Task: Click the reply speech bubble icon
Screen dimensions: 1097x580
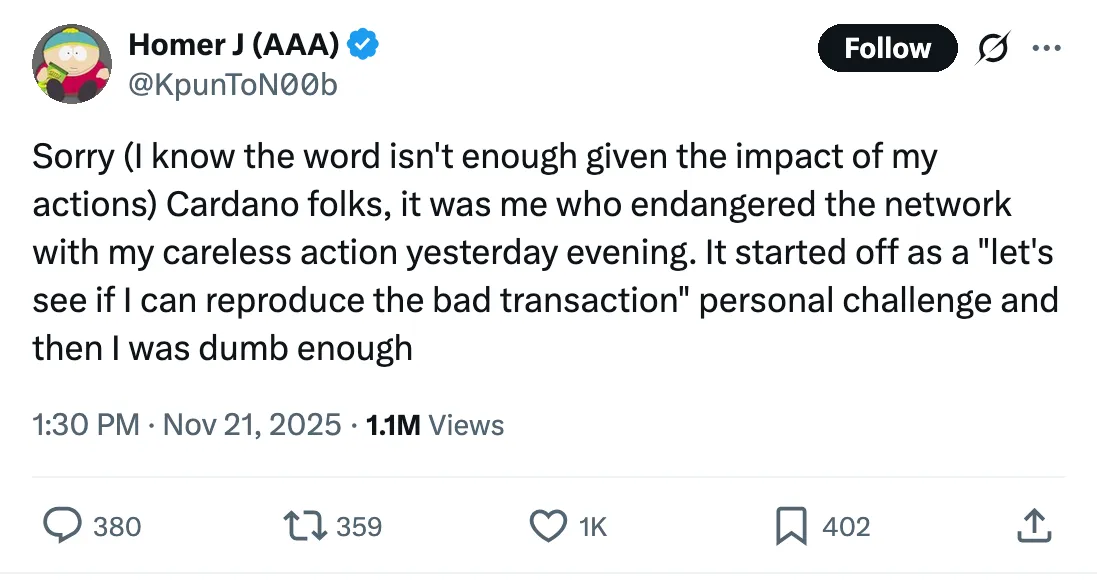Action: click(64, 526)
